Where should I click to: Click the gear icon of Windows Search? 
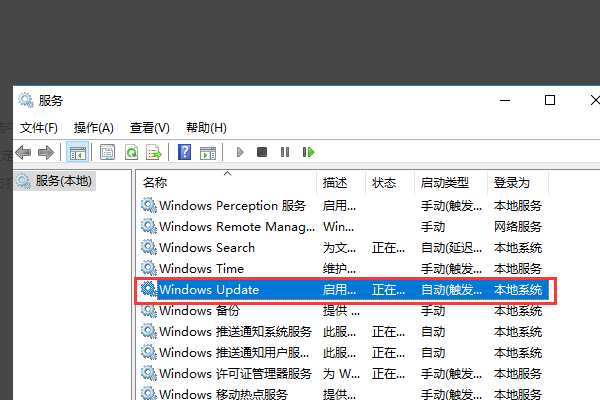point(148,247)
